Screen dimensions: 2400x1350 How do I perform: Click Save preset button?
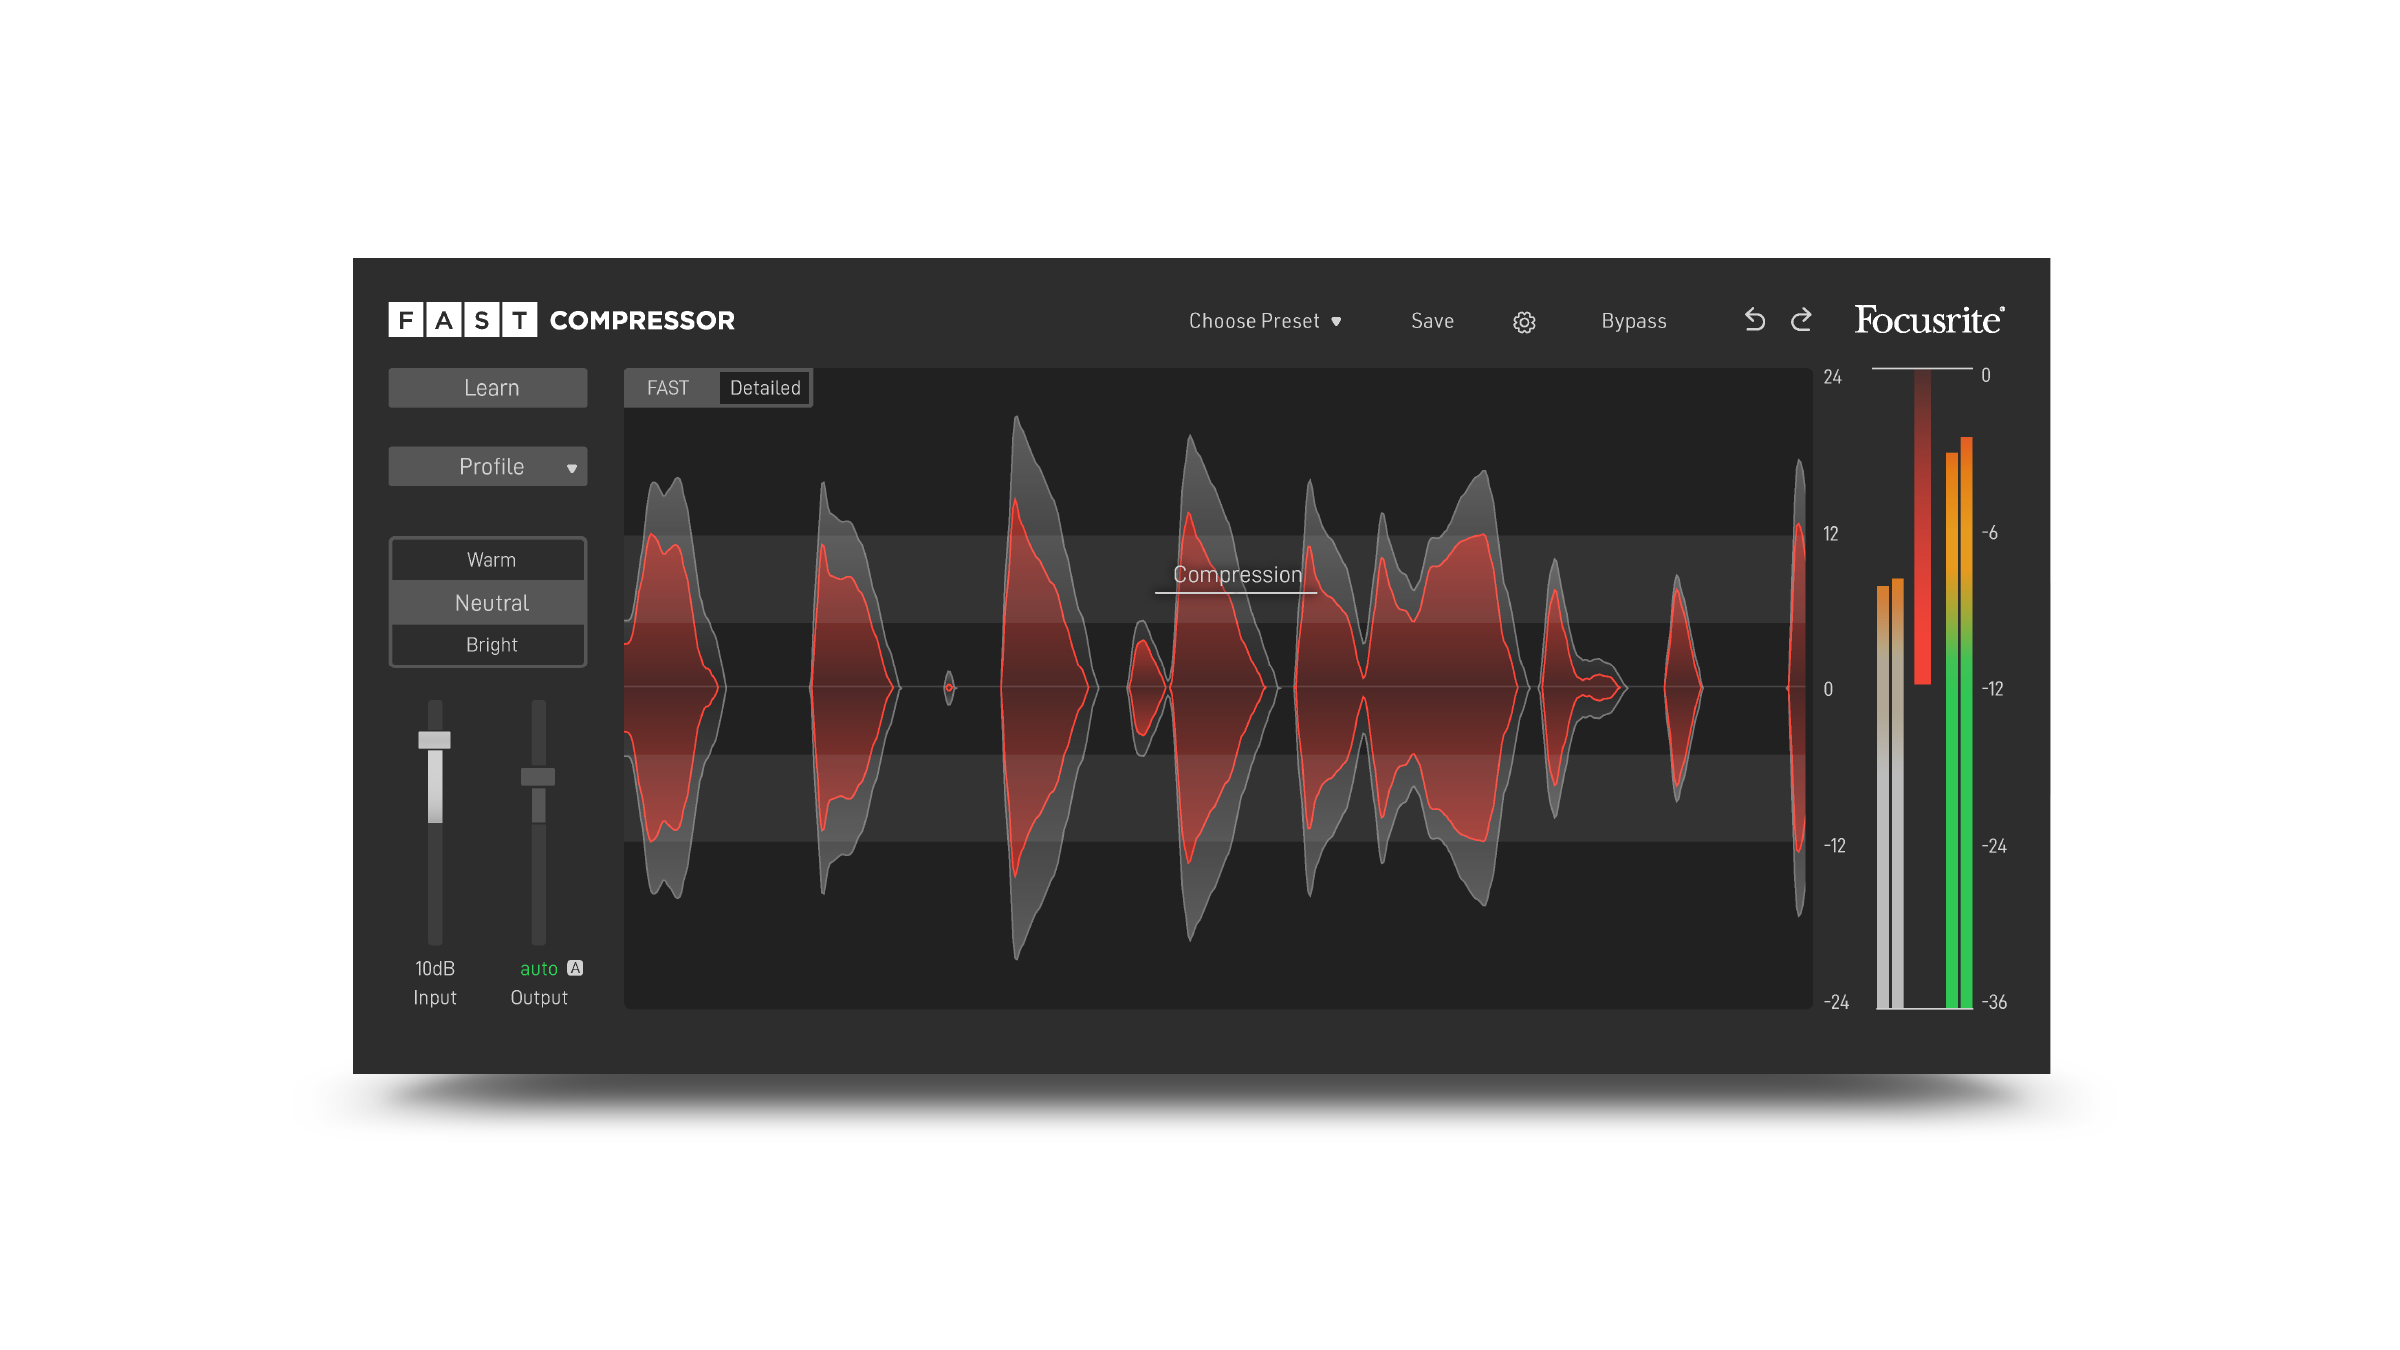click(1432, 321)
